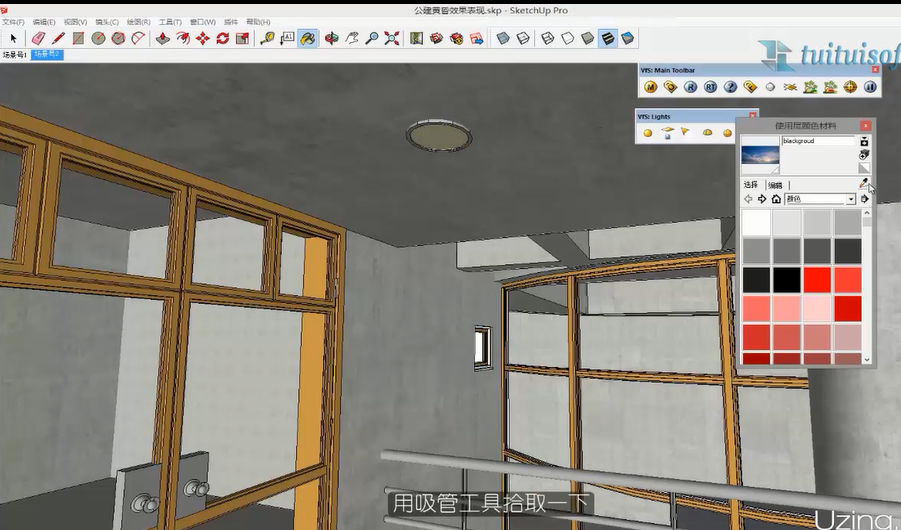Select the second scene tab
Screen dimensions: 901x530
pos(47,55)
